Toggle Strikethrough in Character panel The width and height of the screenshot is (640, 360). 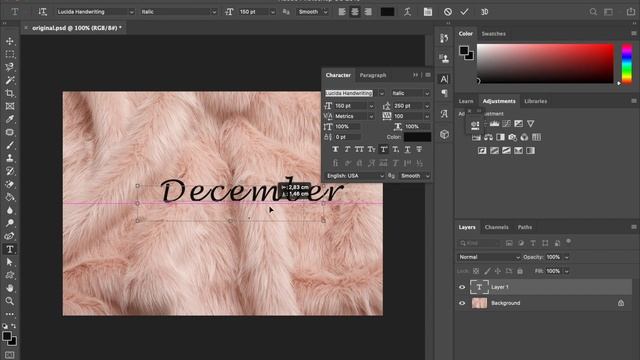[419, 149]
